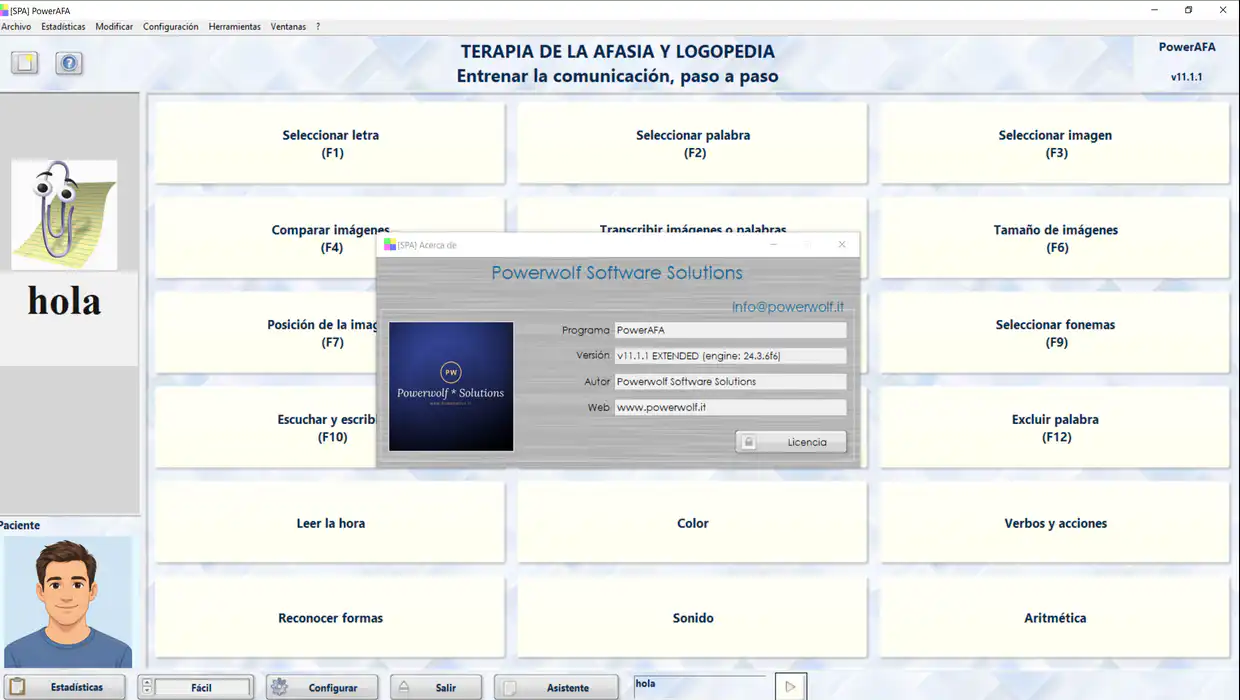The height and width of the screenshot is (700, 1240).
Task: Open the Modificar menu
Action: pyautogui.click(x=114, y=27)
